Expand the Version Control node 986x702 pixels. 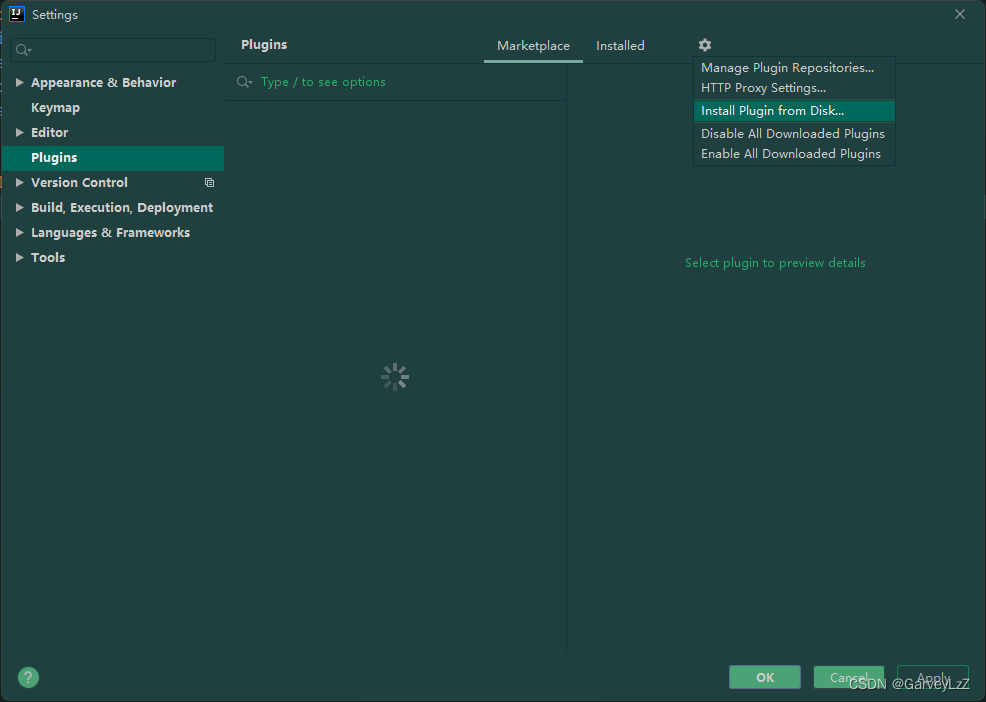point(18,182)
